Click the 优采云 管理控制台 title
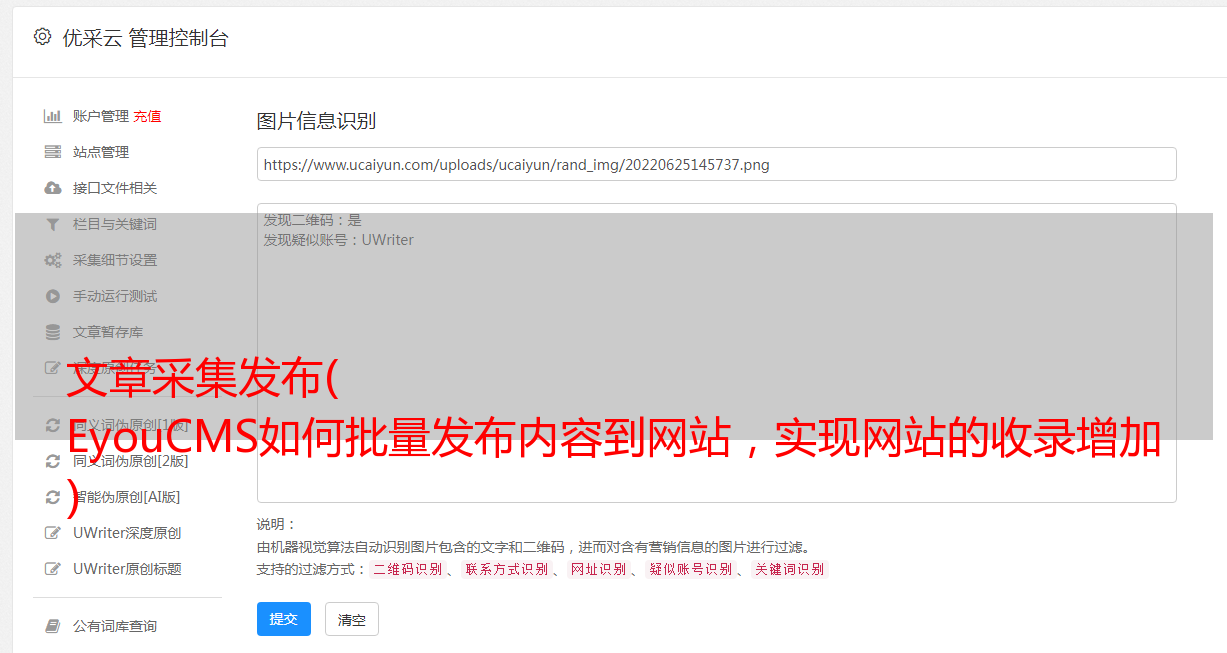Viewport: 1227px width, 653px height. 145,38
